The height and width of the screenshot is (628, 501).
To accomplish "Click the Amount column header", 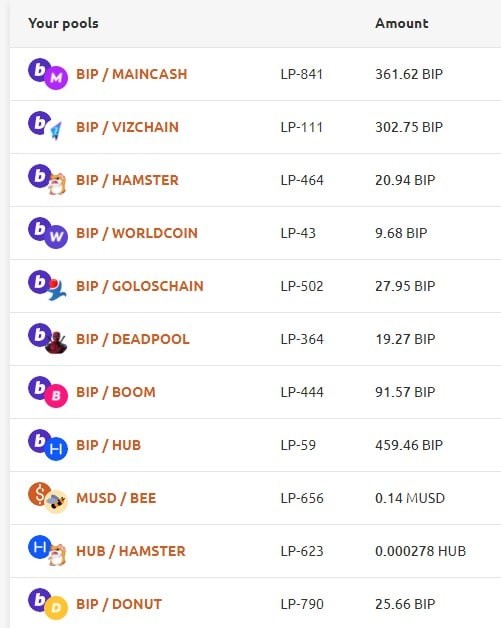I will 402,23.
